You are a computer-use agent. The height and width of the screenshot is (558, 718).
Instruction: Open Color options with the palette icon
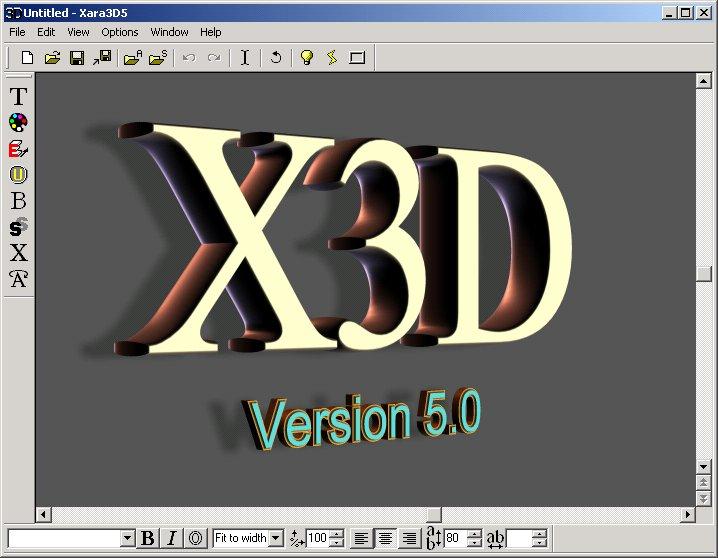tap(18, 123)
